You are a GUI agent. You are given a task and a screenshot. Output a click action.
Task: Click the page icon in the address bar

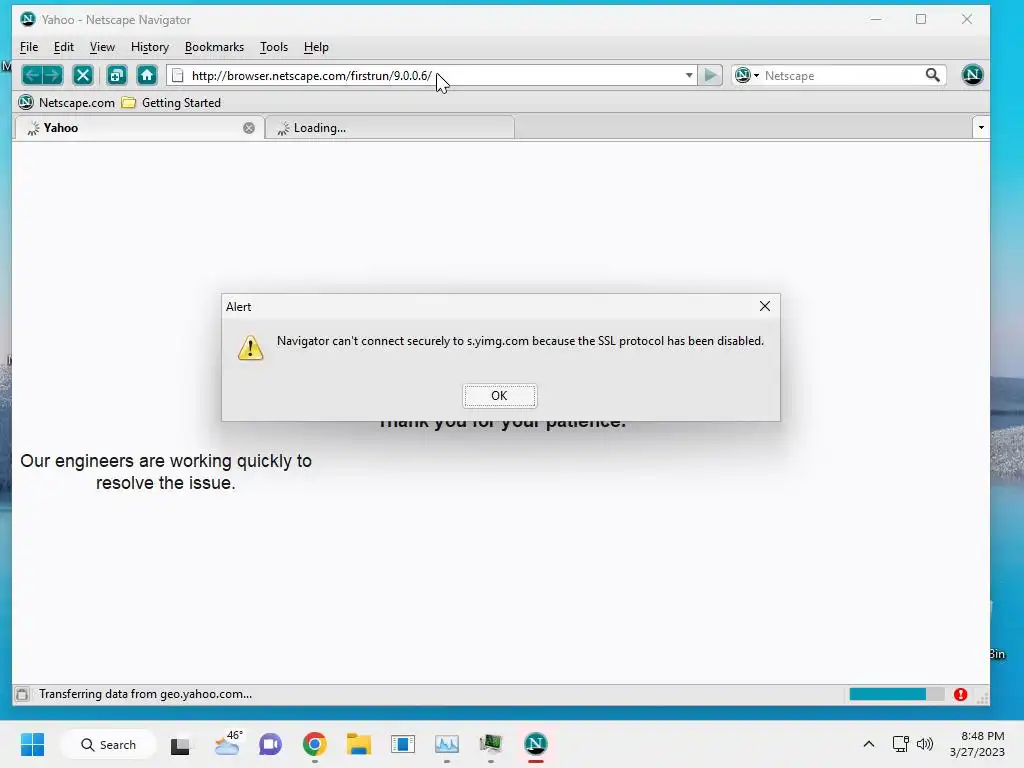tap(178, 76)
